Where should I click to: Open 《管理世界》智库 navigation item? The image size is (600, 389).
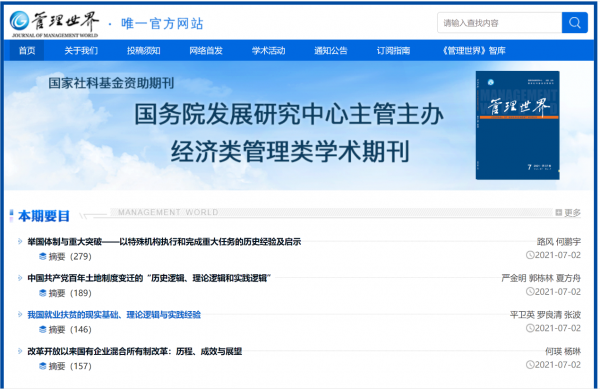(473, 50)
